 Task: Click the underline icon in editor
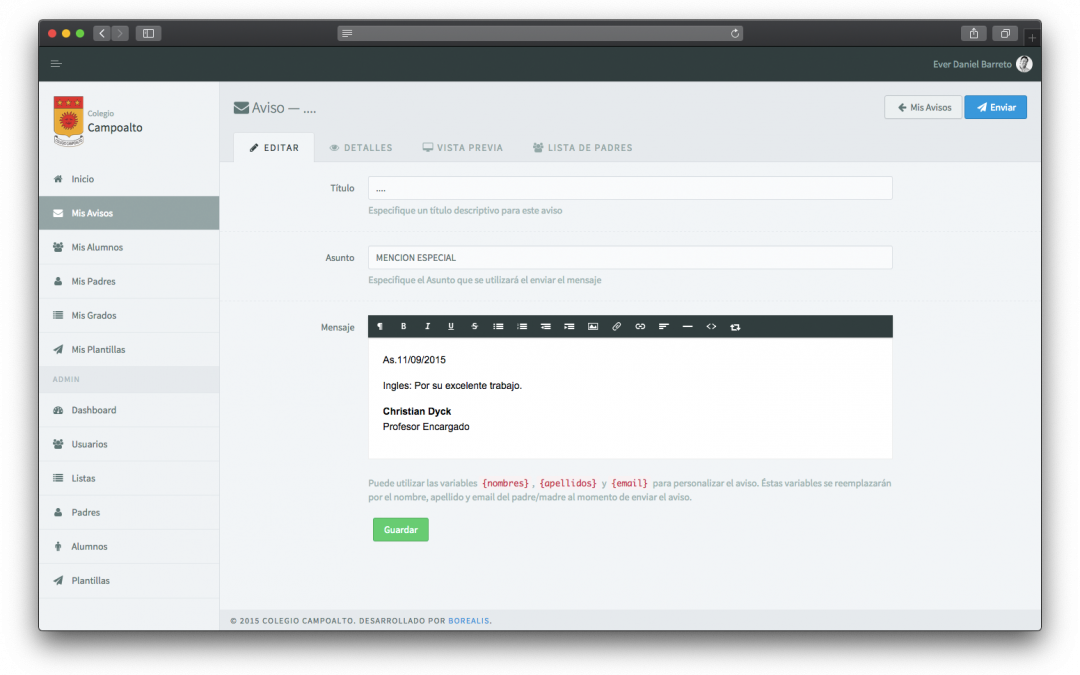[451, 327]
